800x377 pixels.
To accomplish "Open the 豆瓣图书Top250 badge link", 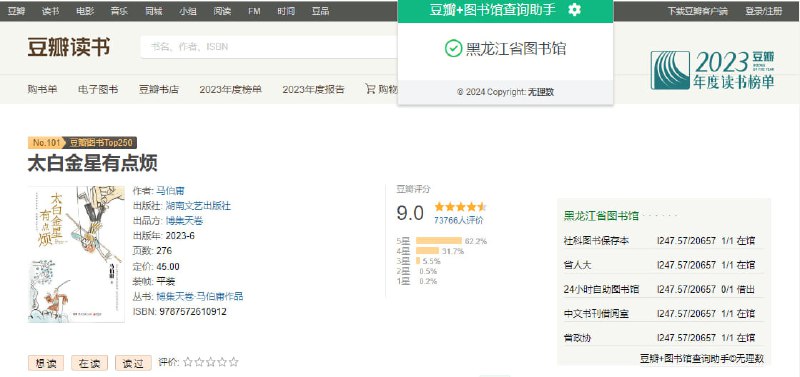I will (101, 142).
